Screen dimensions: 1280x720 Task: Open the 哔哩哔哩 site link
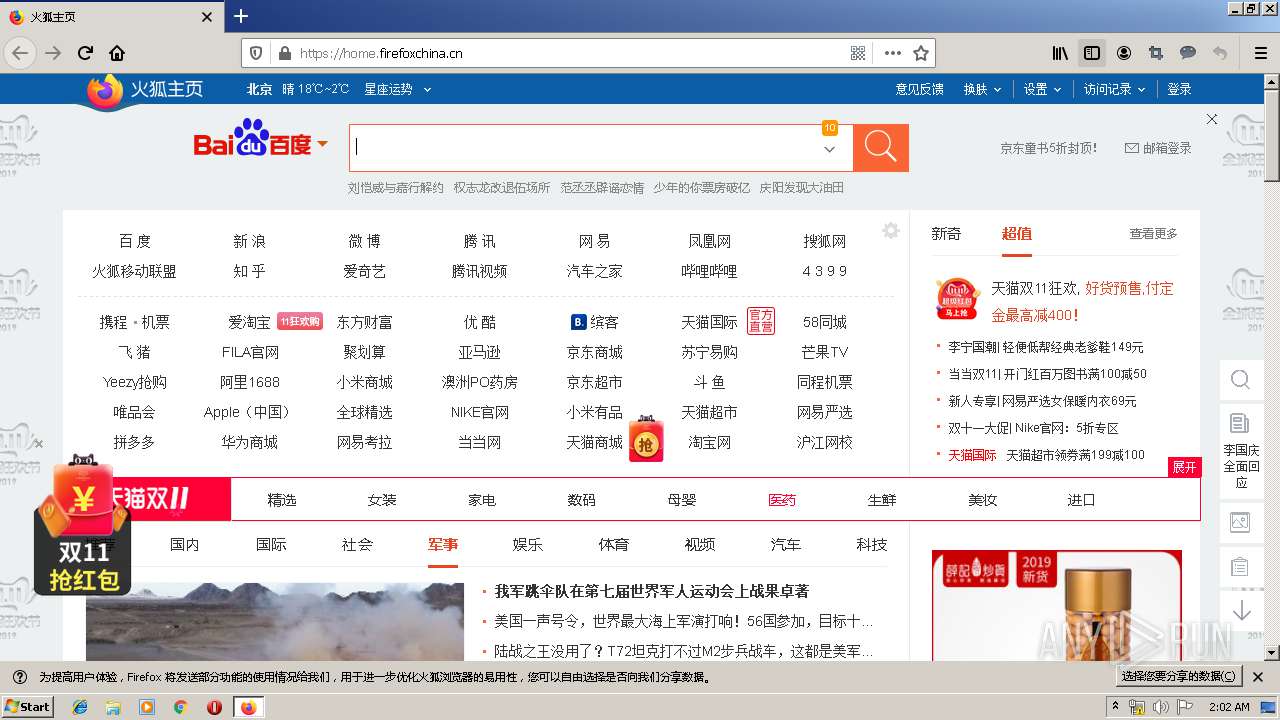click(x=710, y=271)
